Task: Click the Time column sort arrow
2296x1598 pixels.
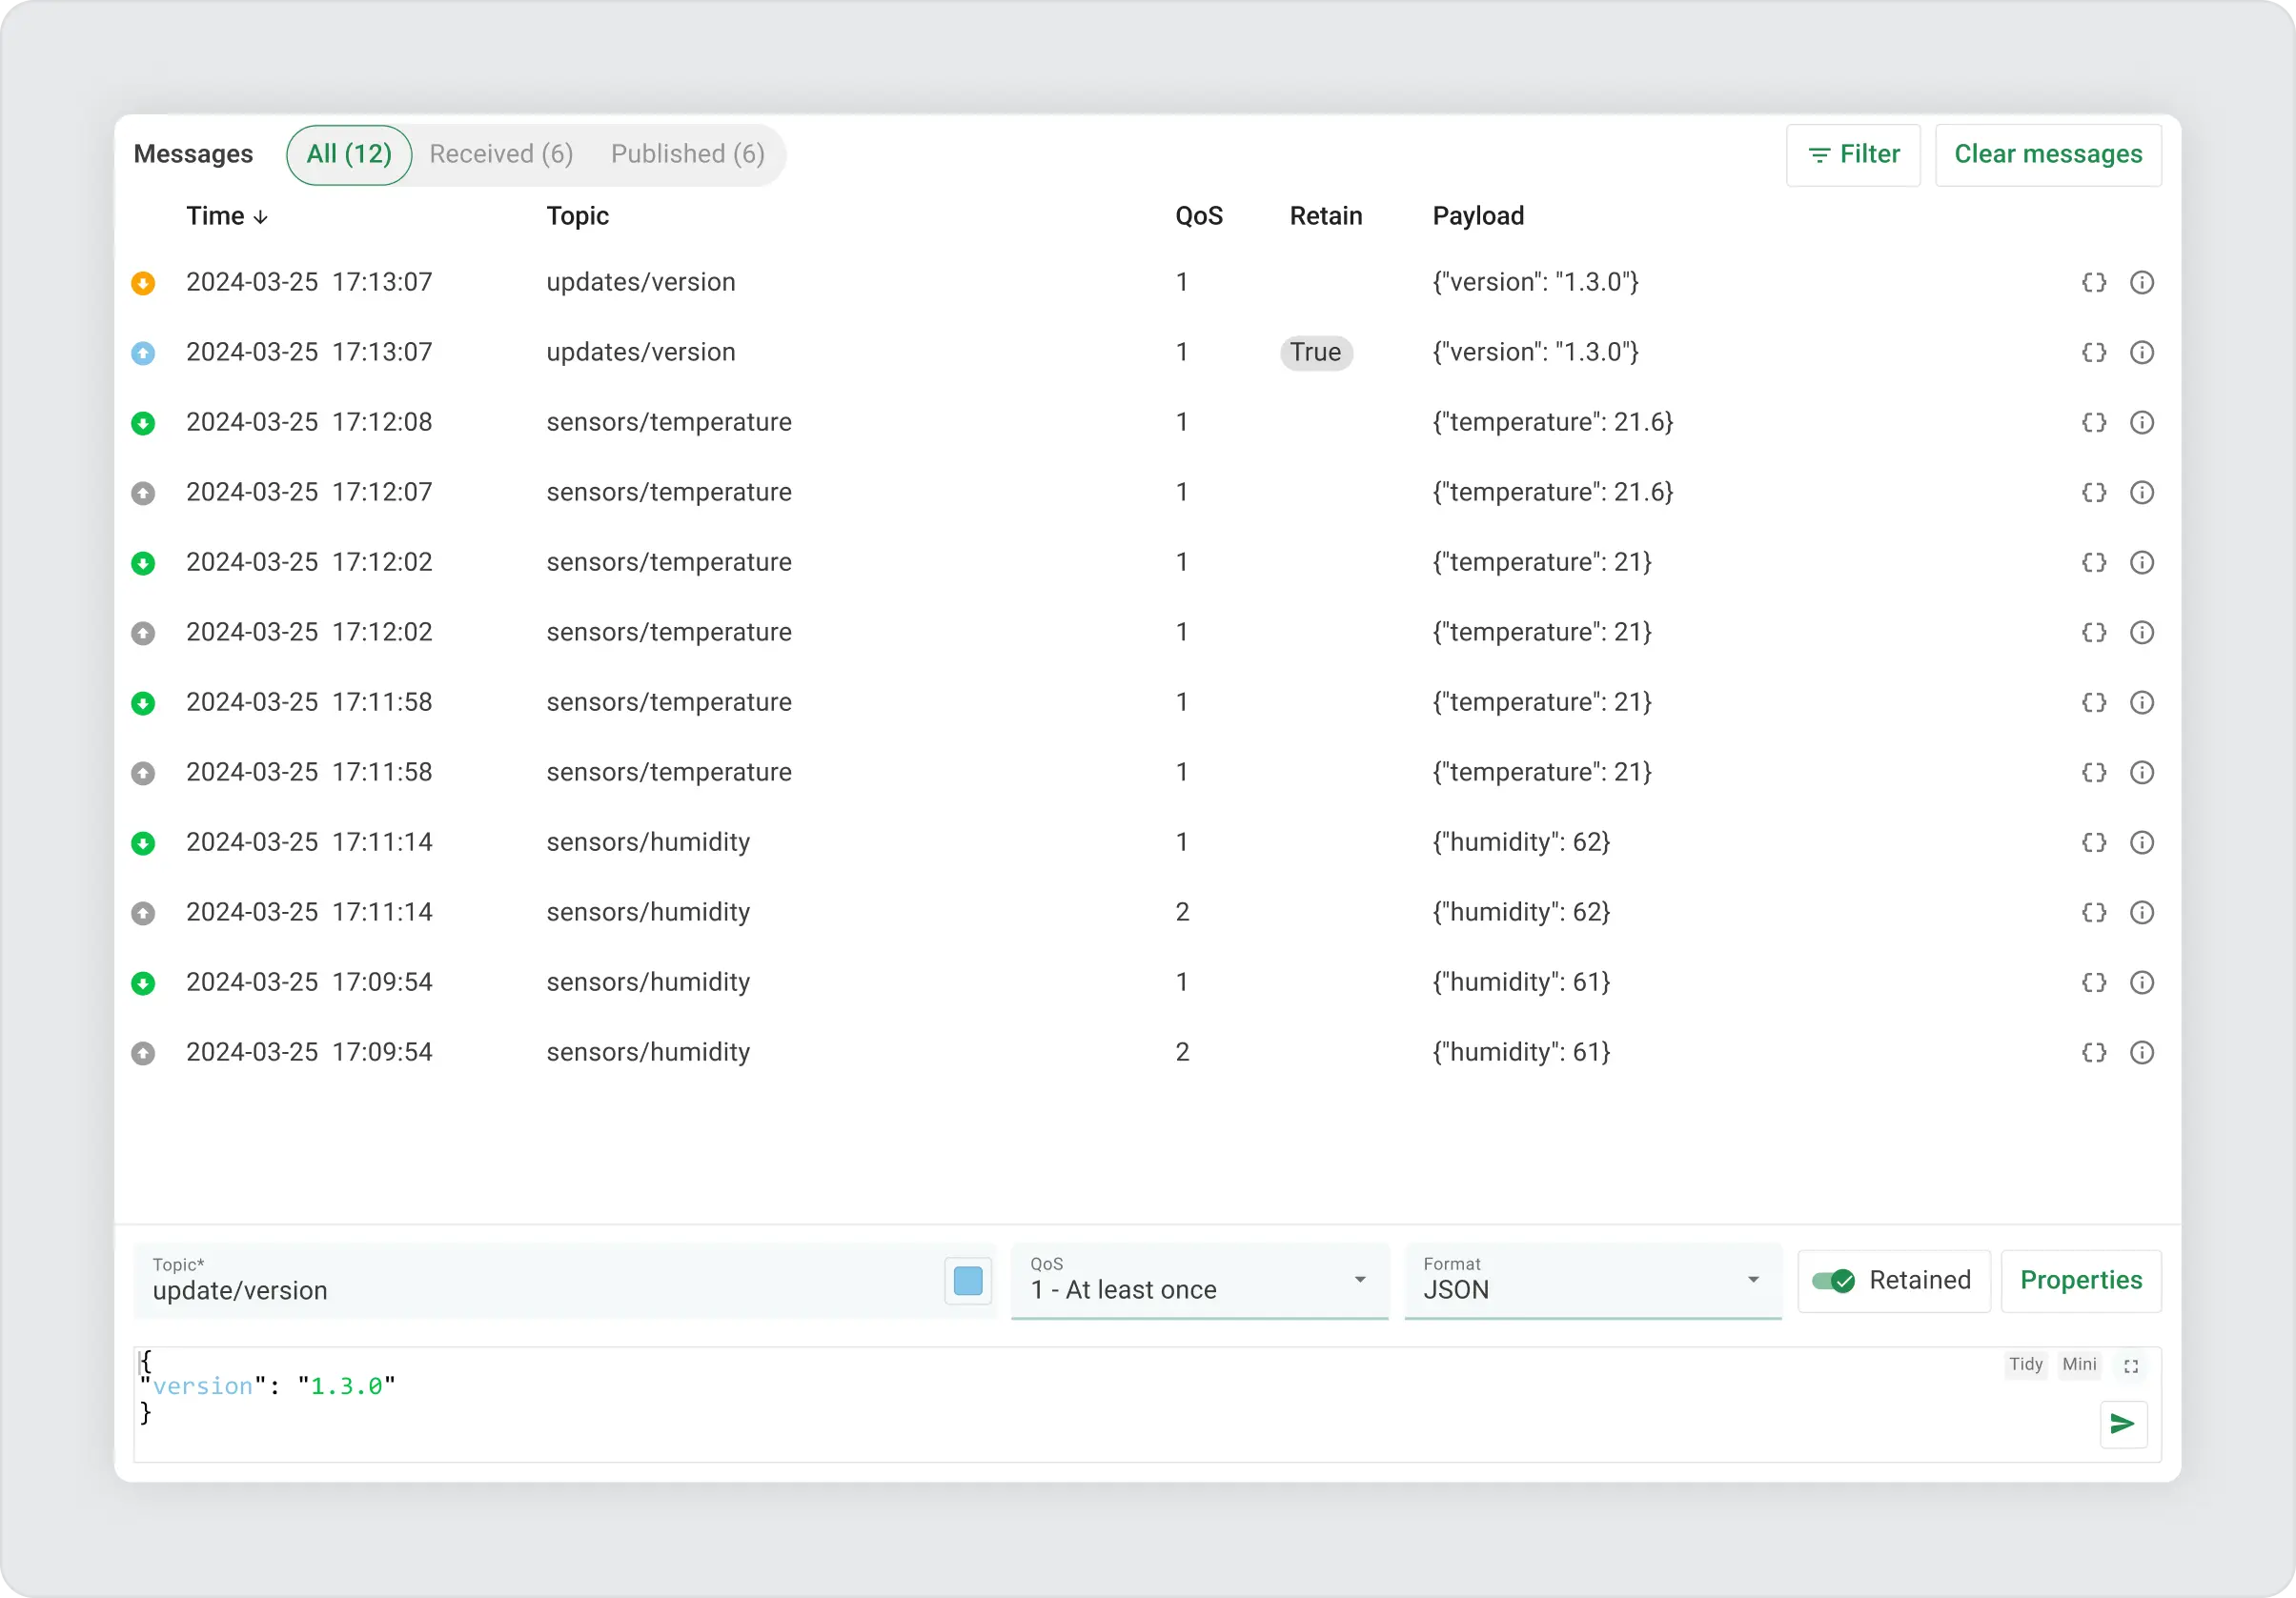Action: coord(261,217)
